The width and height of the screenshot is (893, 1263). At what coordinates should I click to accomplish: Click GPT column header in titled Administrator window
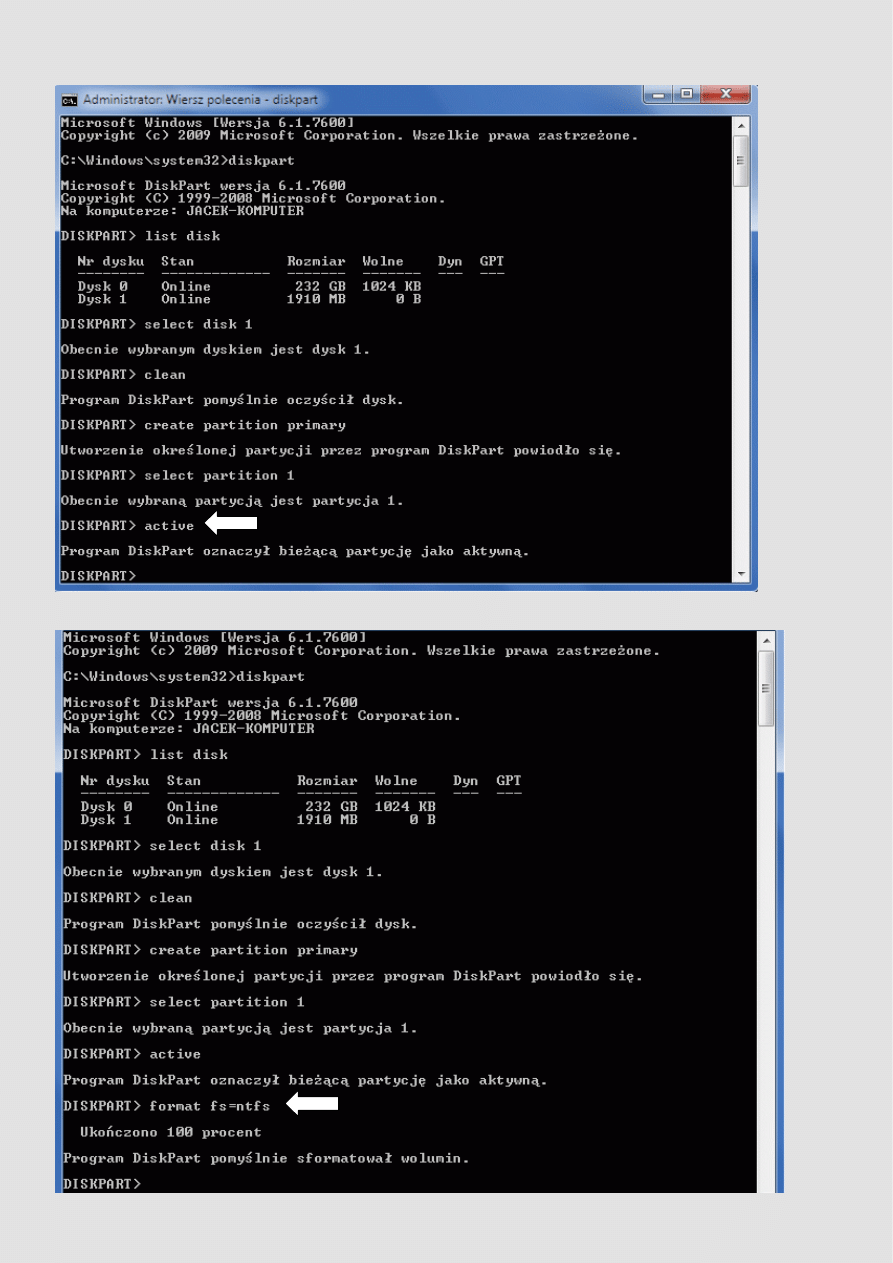point(492,261)
